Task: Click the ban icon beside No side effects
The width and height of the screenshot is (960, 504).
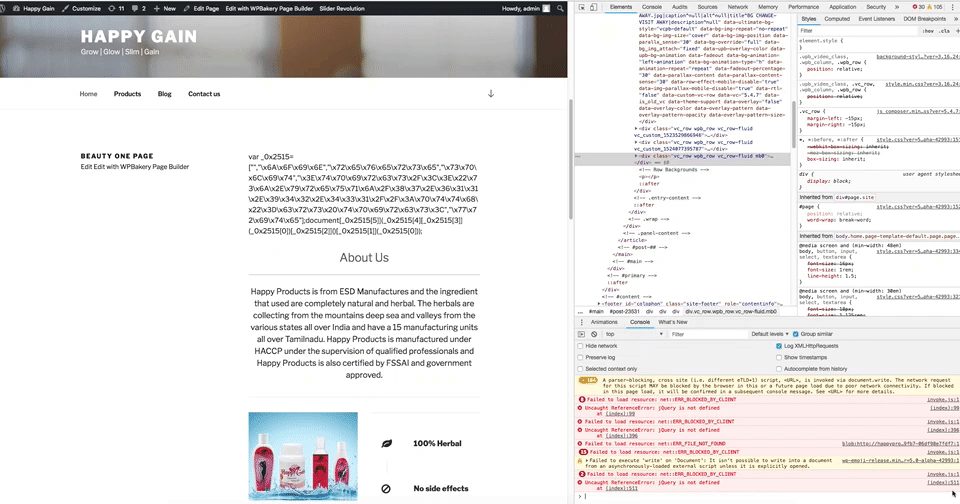Action: tap(386, 489)
